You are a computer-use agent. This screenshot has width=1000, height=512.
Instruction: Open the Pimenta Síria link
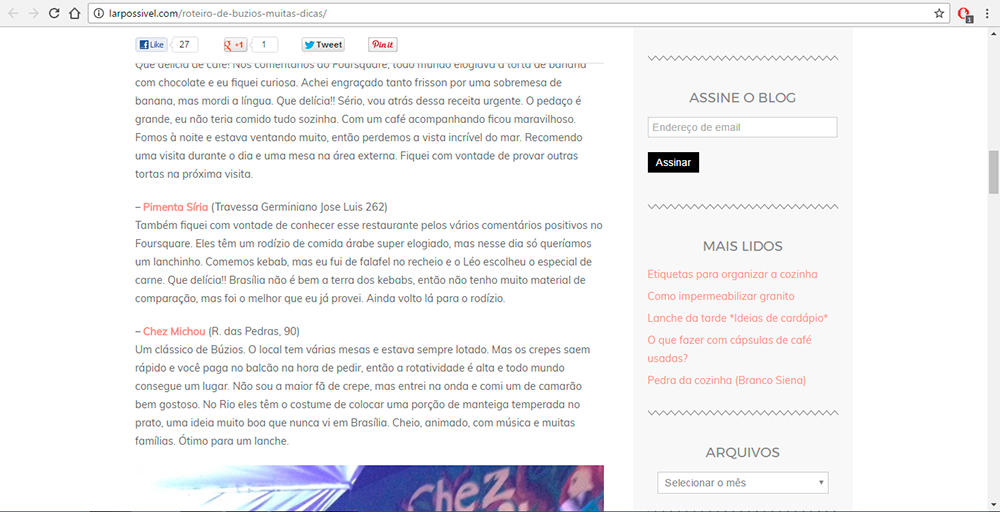click(x=175, y=207)
